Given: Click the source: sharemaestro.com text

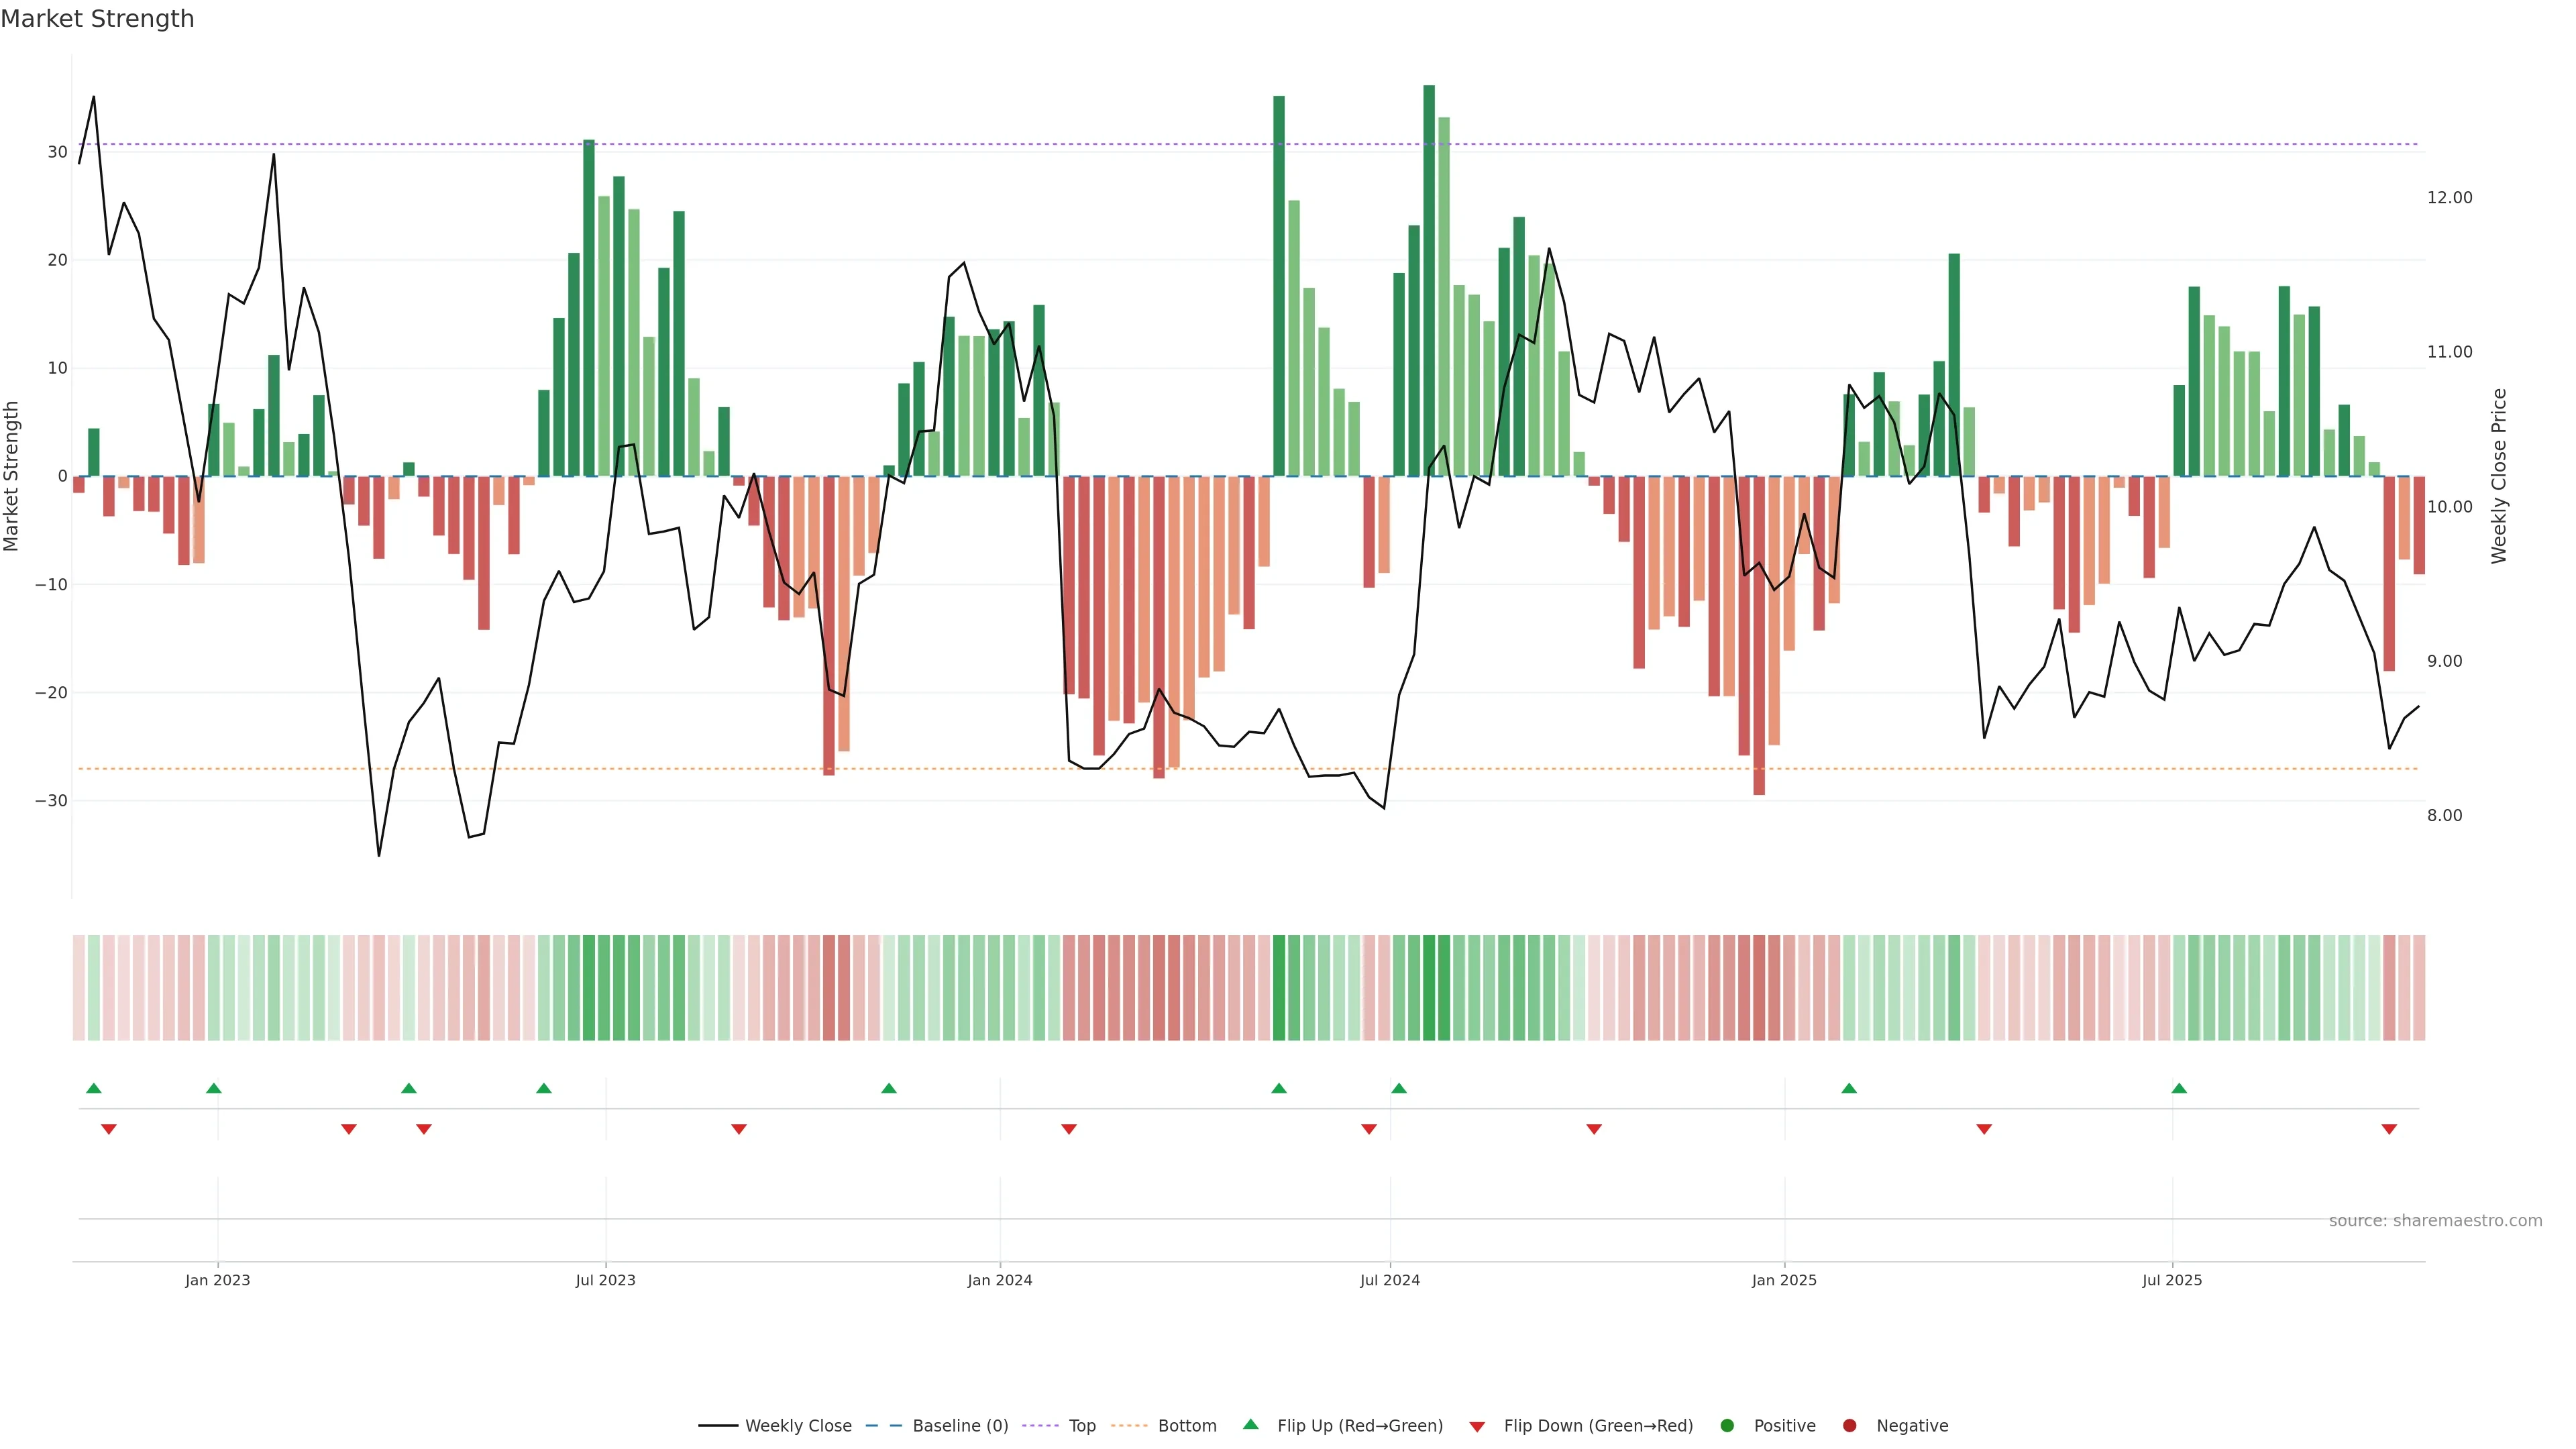Looking at the screenshot, I should [x=2435, y=1220].
